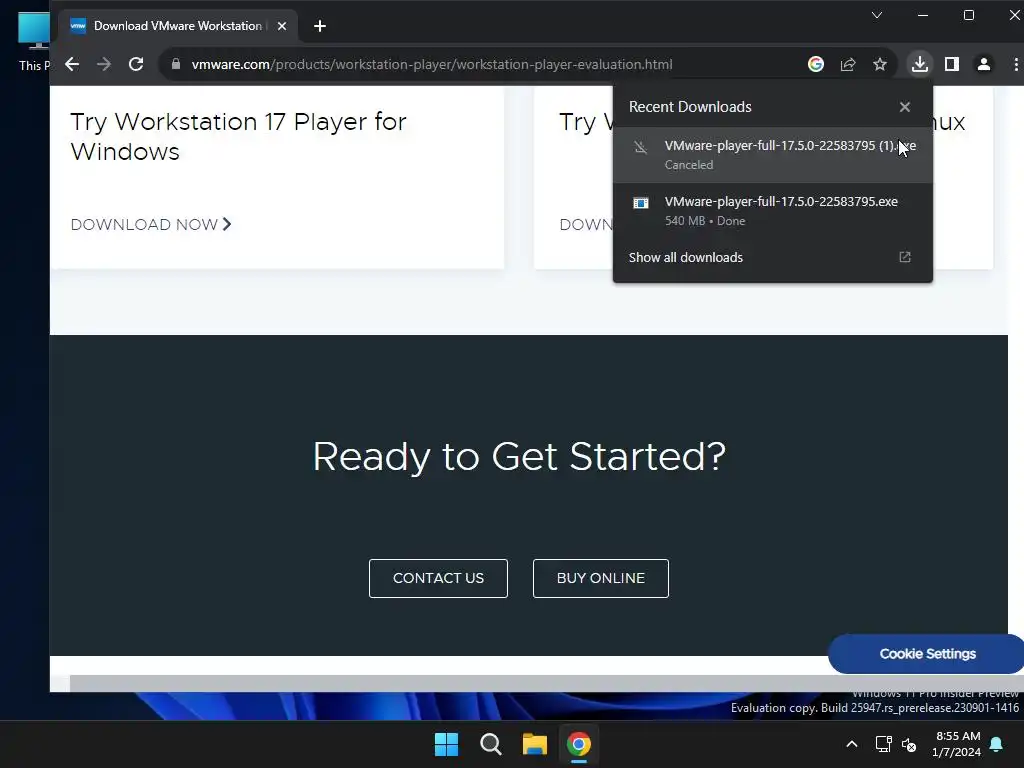This screenshot has width=1024, height=768.
Task: Click the browser forward arrow
Action: [104, 64]
